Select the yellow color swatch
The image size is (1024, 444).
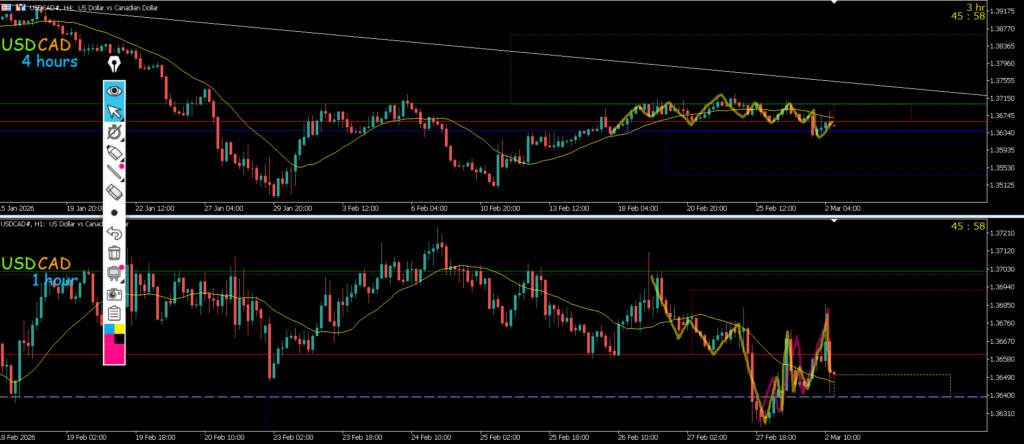(120, 328)
